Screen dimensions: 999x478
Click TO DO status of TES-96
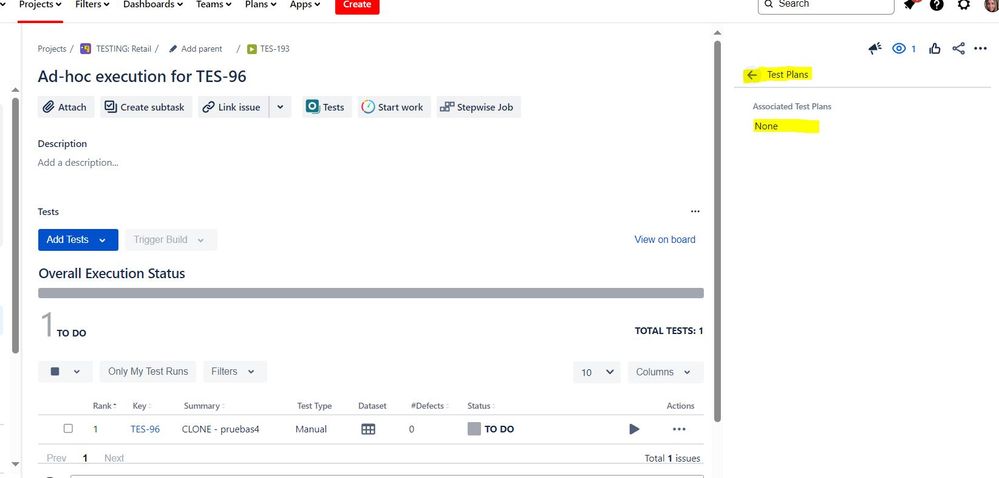[491, 430]
